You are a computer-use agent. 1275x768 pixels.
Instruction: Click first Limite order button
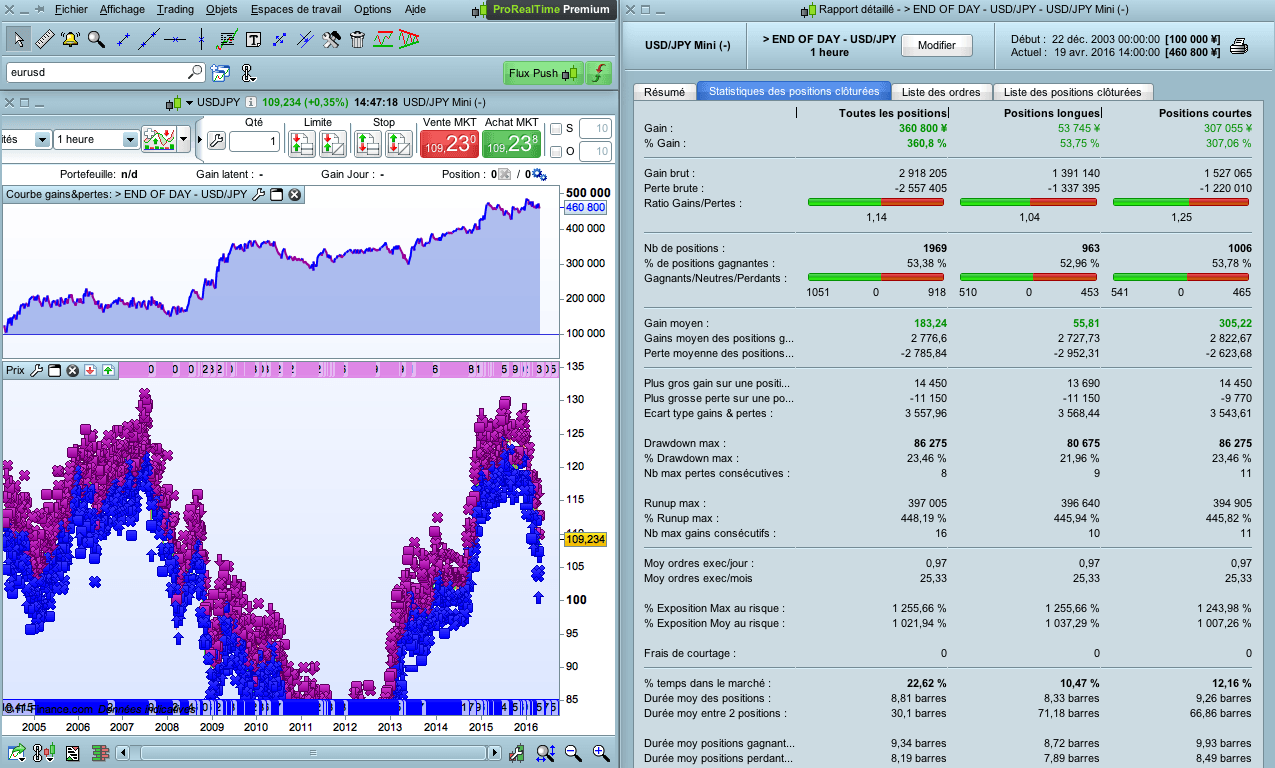[303, 144]
